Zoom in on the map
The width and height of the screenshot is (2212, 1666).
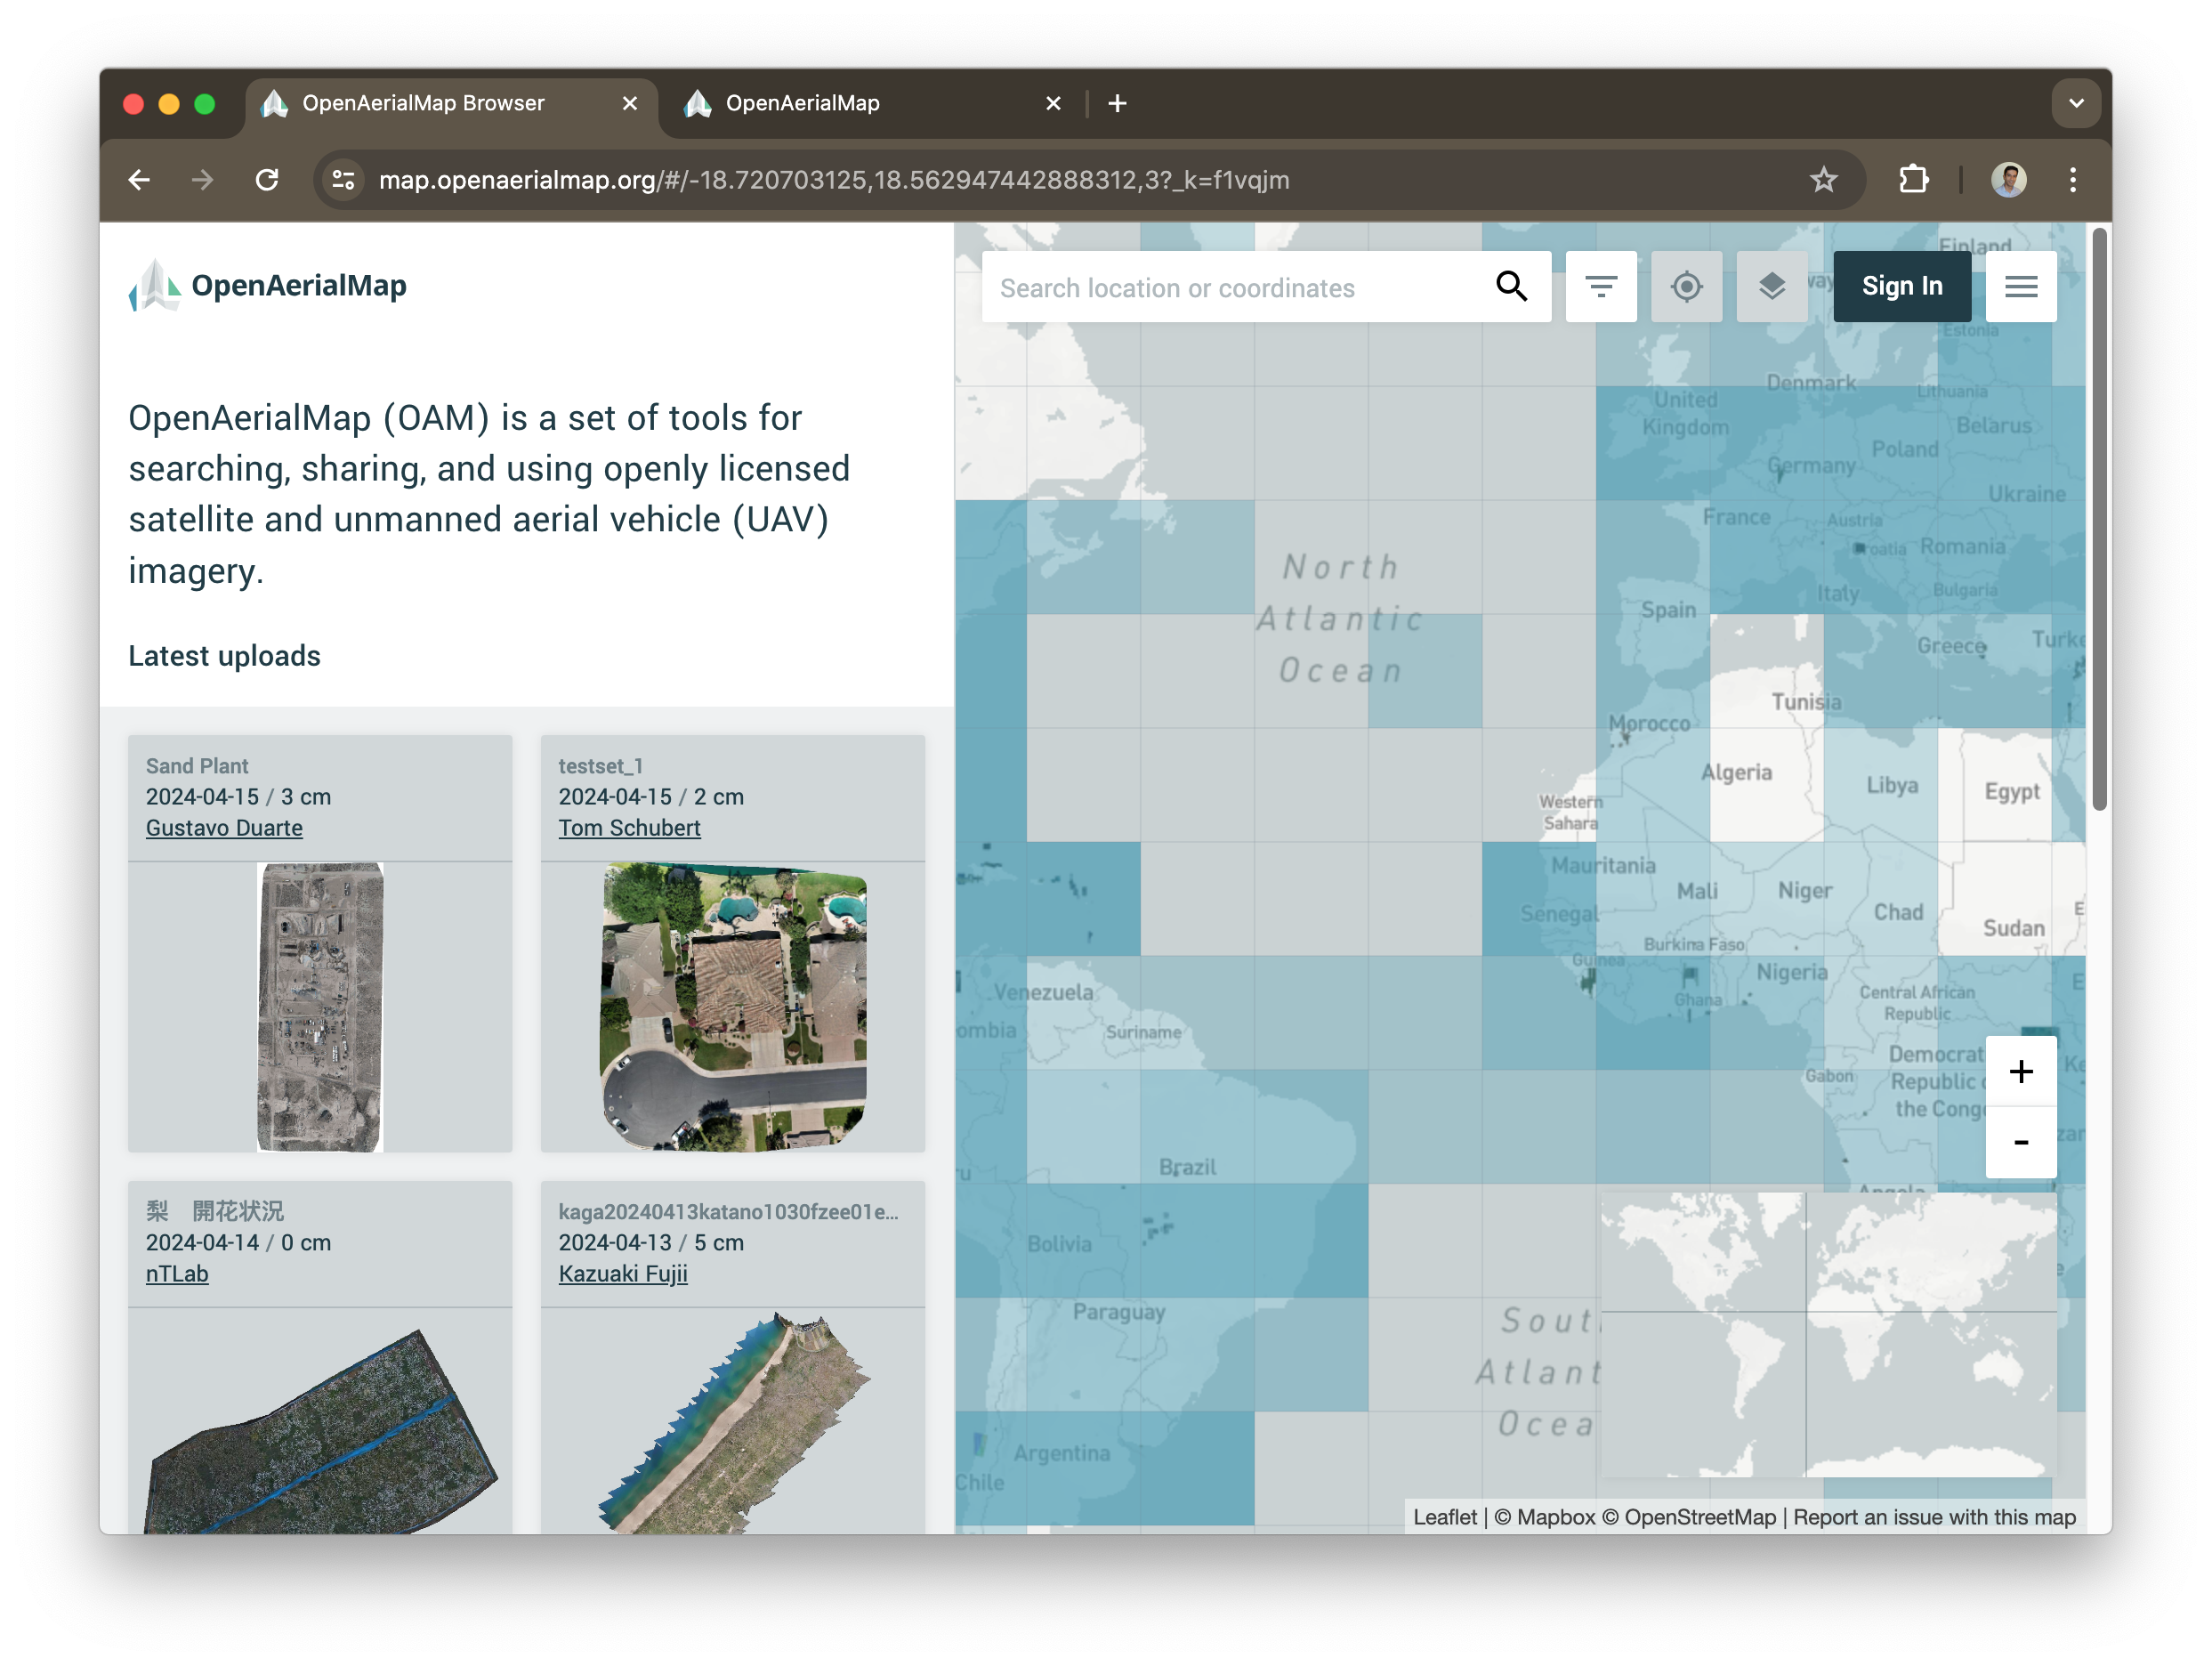coord(2020,1071)
